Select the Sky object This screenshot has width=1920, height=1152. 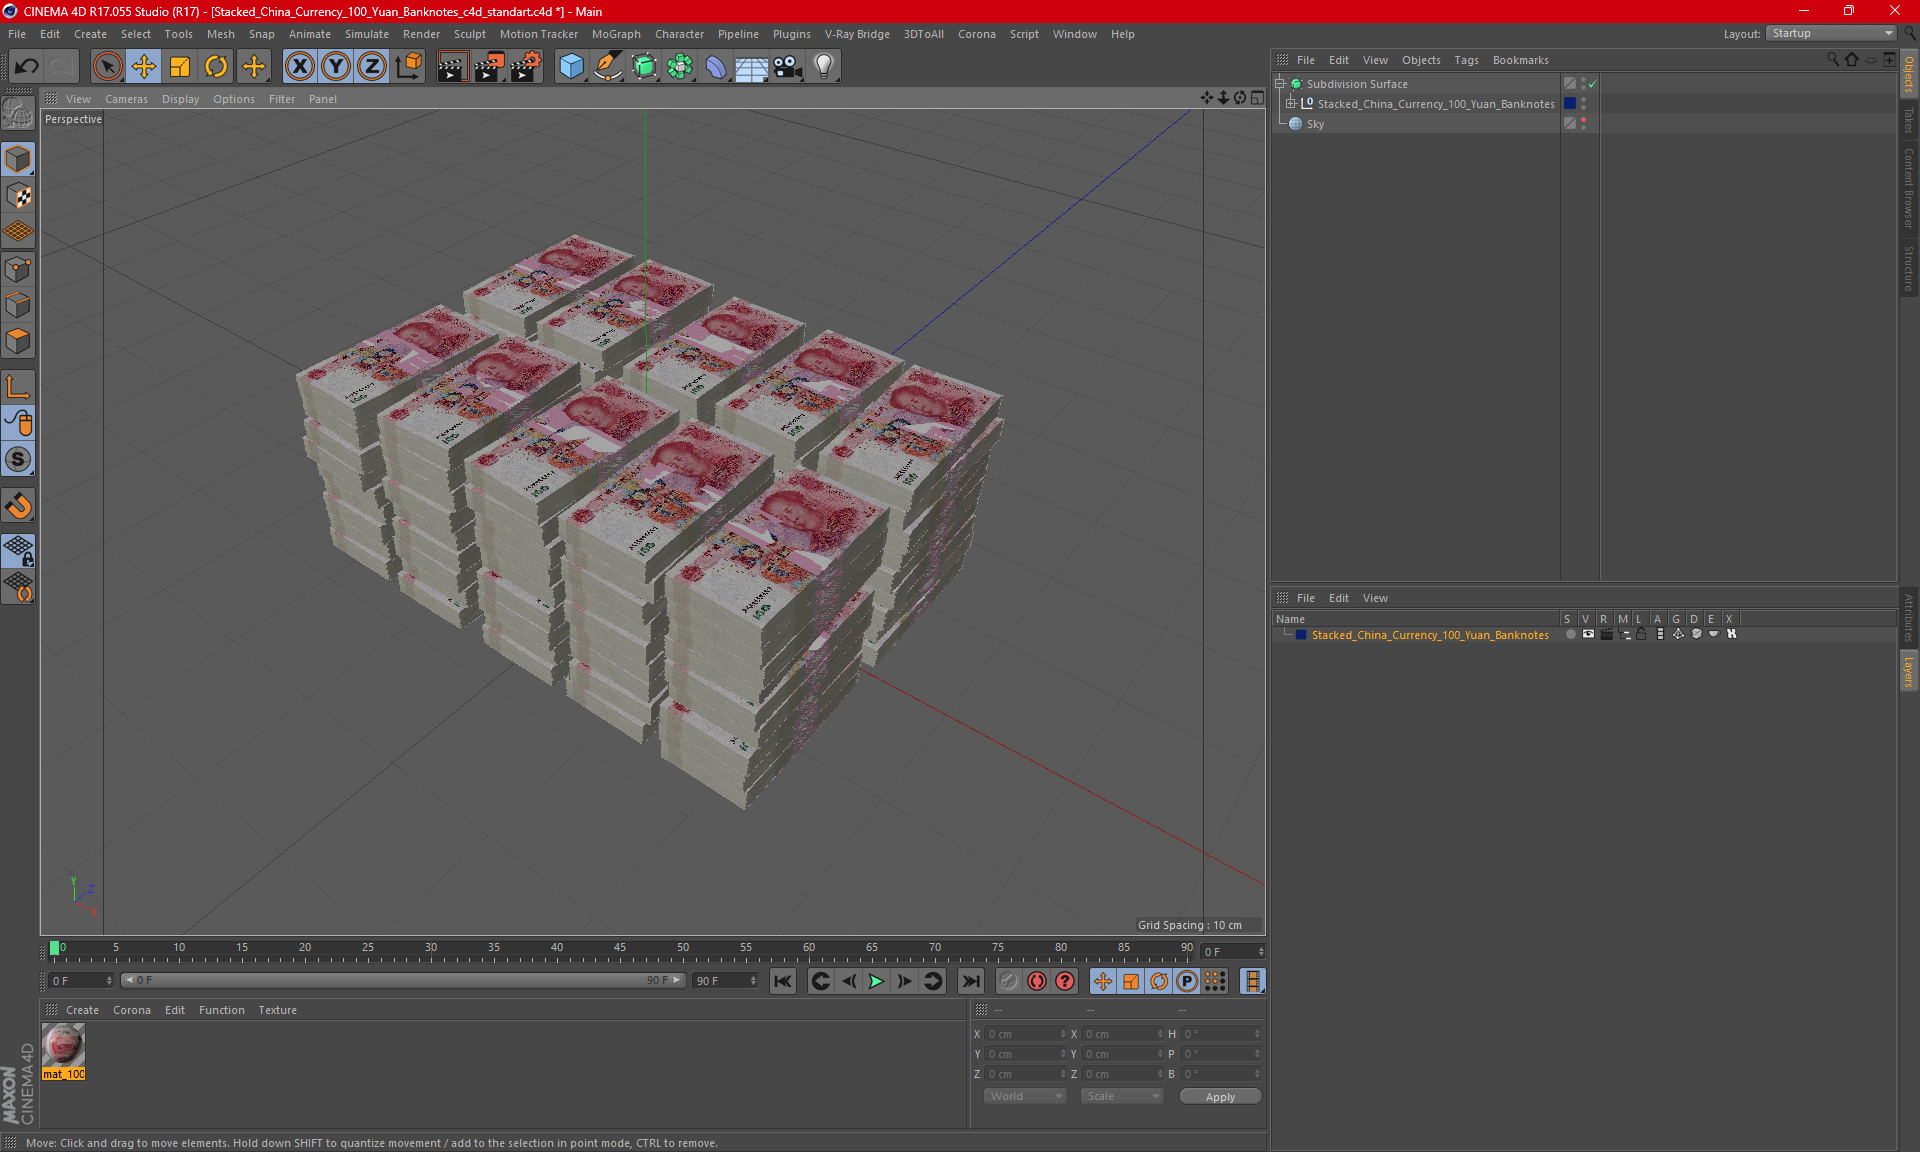[1315, 124]
